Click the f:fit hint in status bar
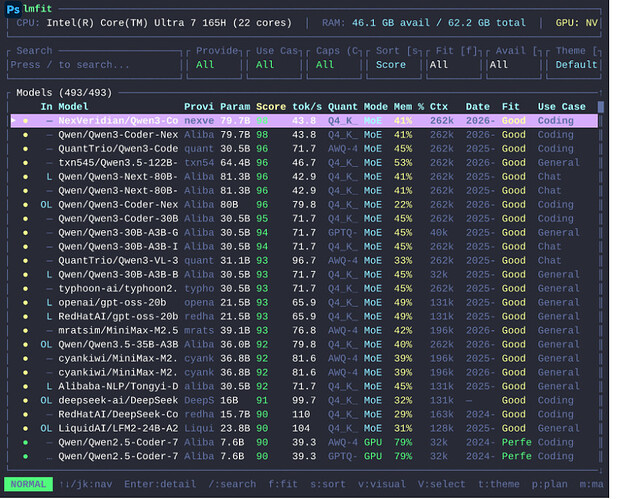626x499 pixels. pos(283,484)
